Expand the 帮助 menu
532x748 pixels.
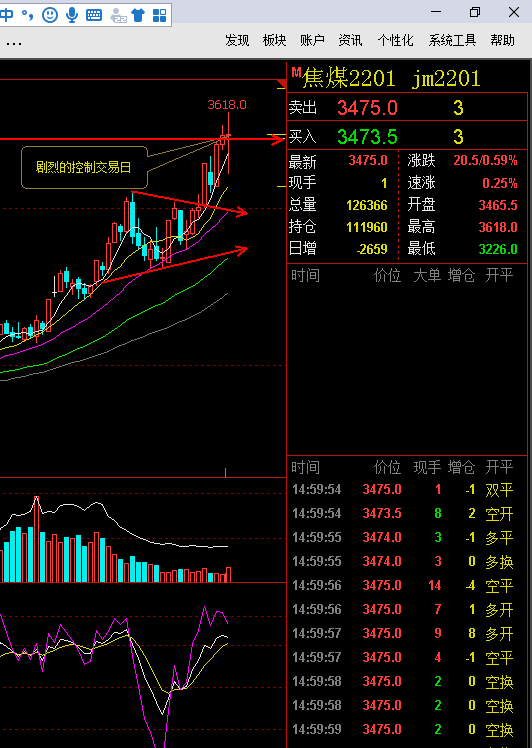click(502, 41)
